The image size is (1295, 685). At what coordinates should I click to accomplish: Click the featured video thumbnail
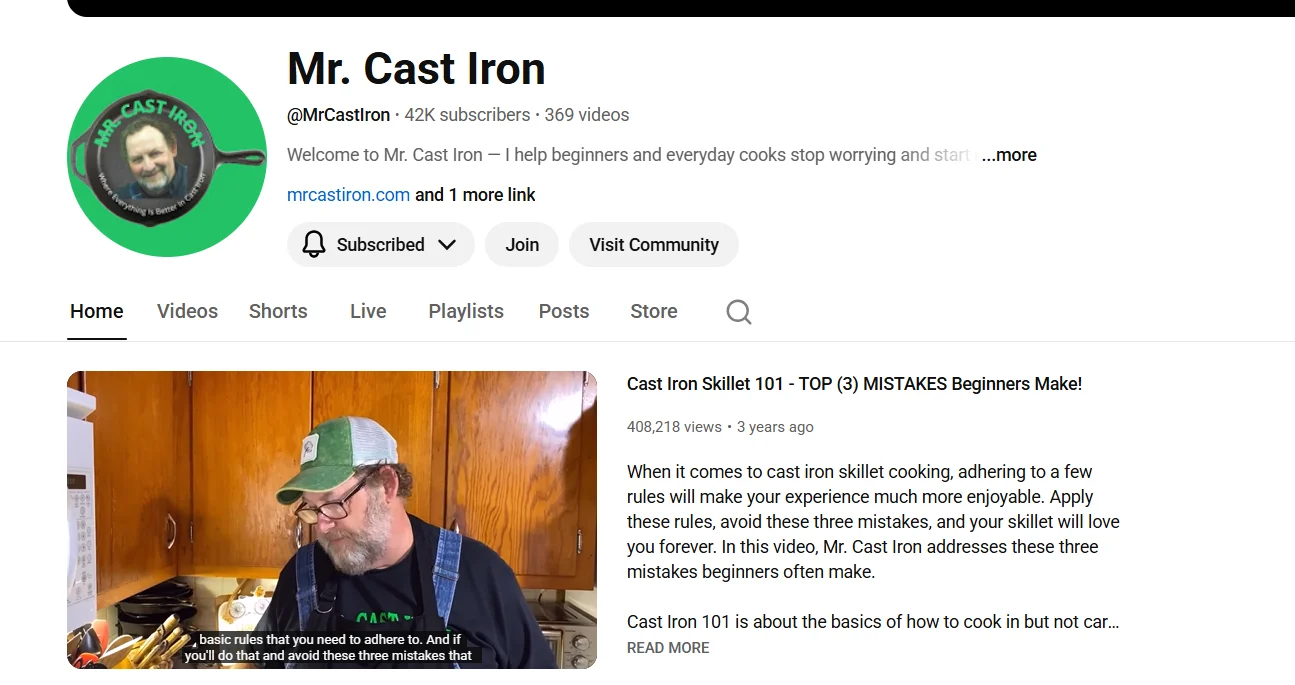tap(332, 520)
